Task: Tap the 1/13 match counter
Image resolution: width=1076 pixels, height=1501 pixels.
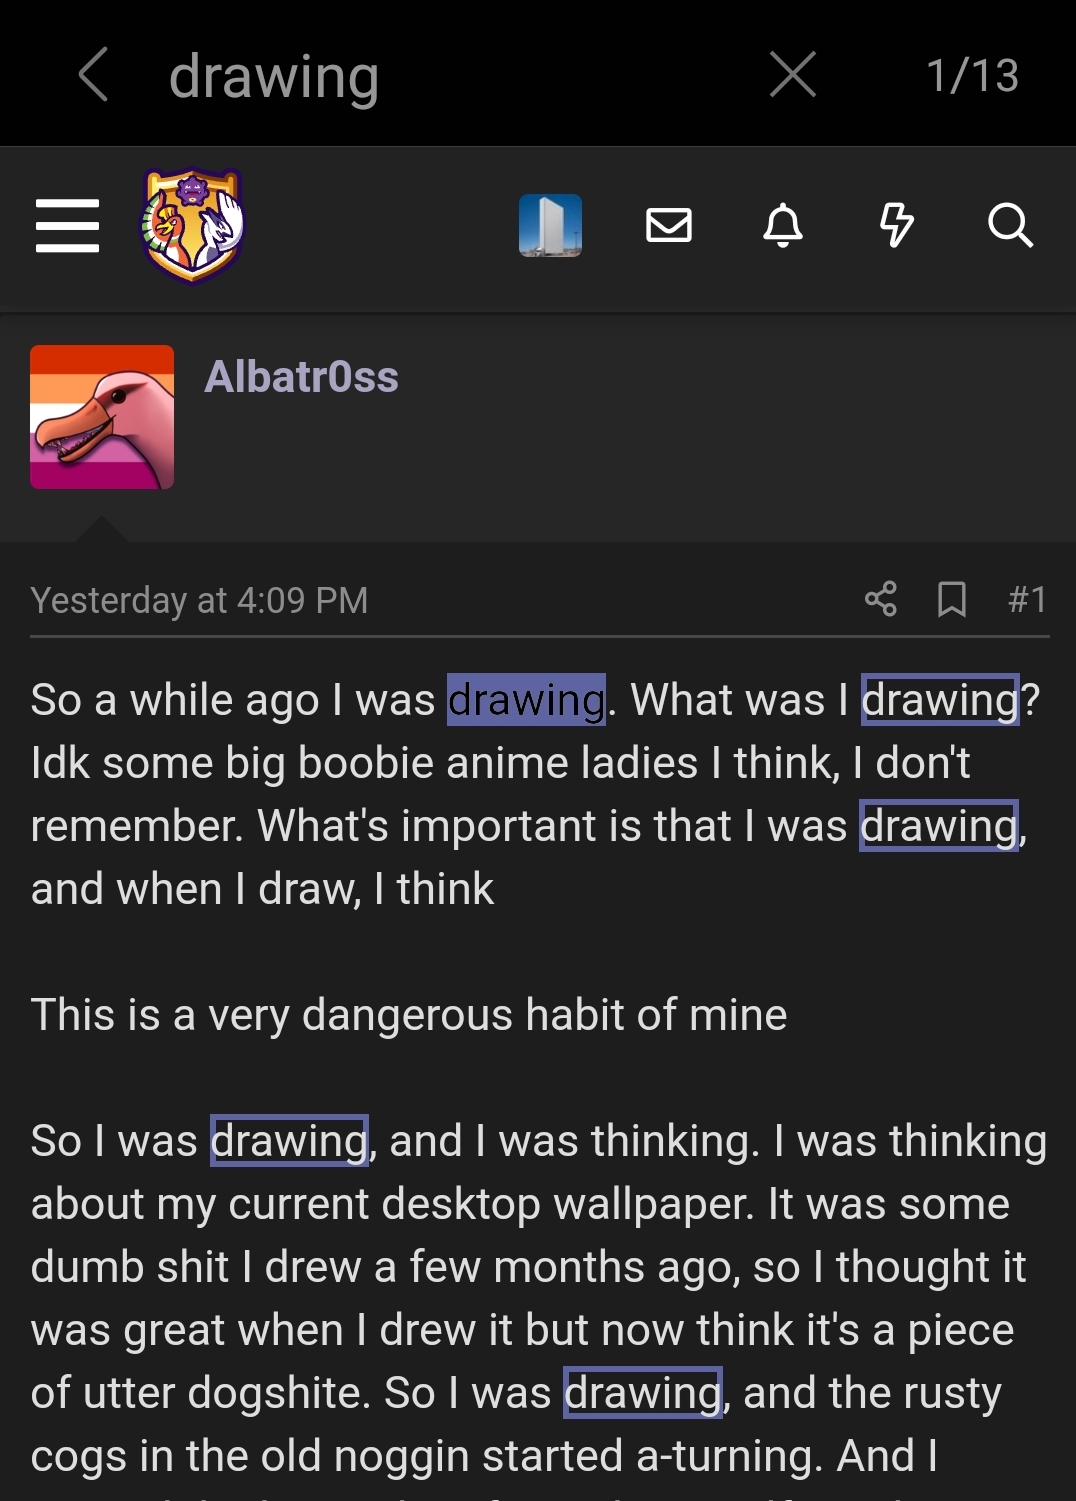Action: point(972,76)
